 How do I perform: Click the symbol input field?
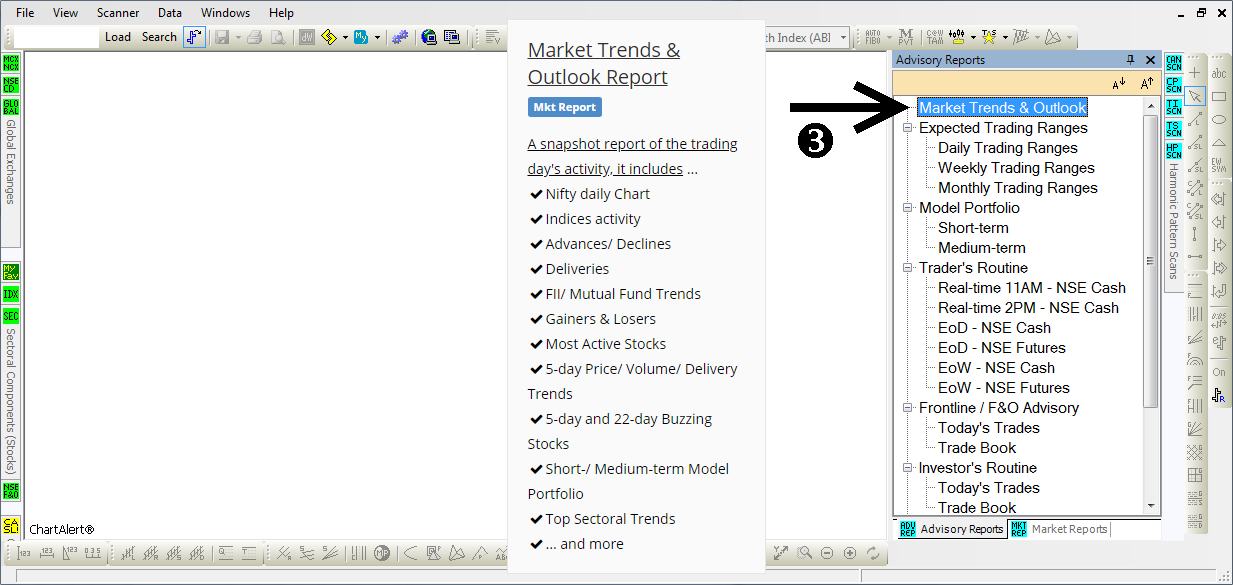point(57,37)
